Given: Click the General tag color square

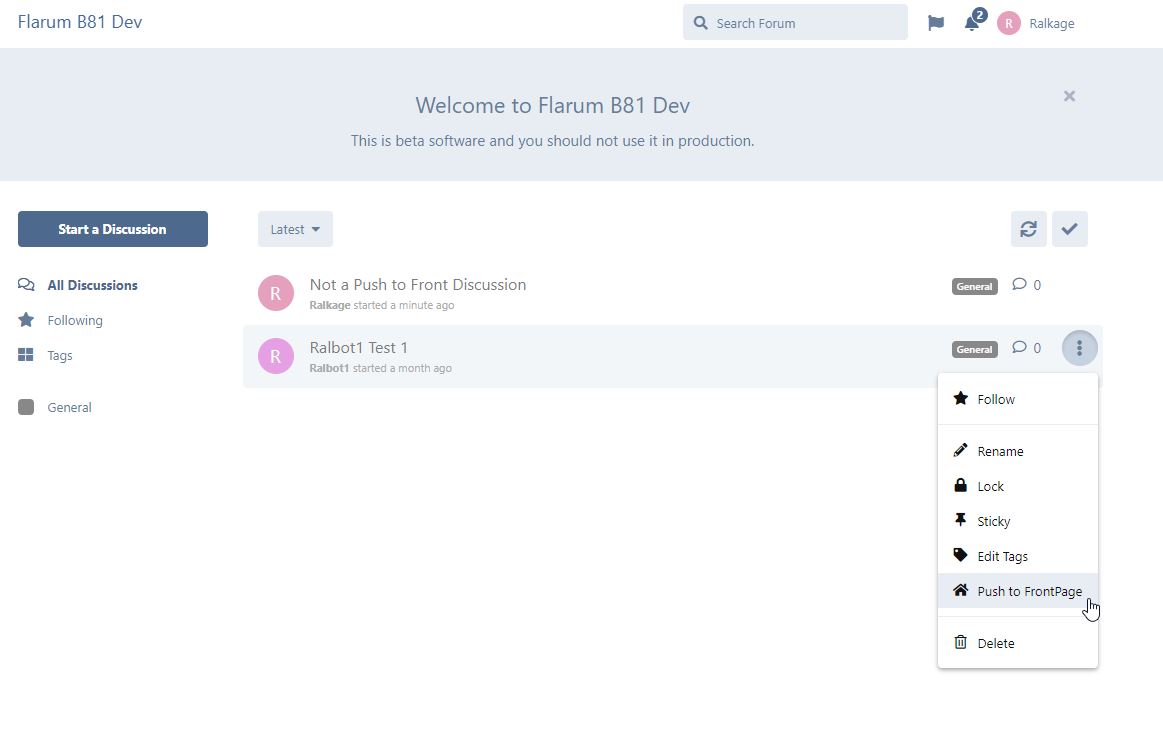Looking at the screenshot, I should tap(26, 407).
